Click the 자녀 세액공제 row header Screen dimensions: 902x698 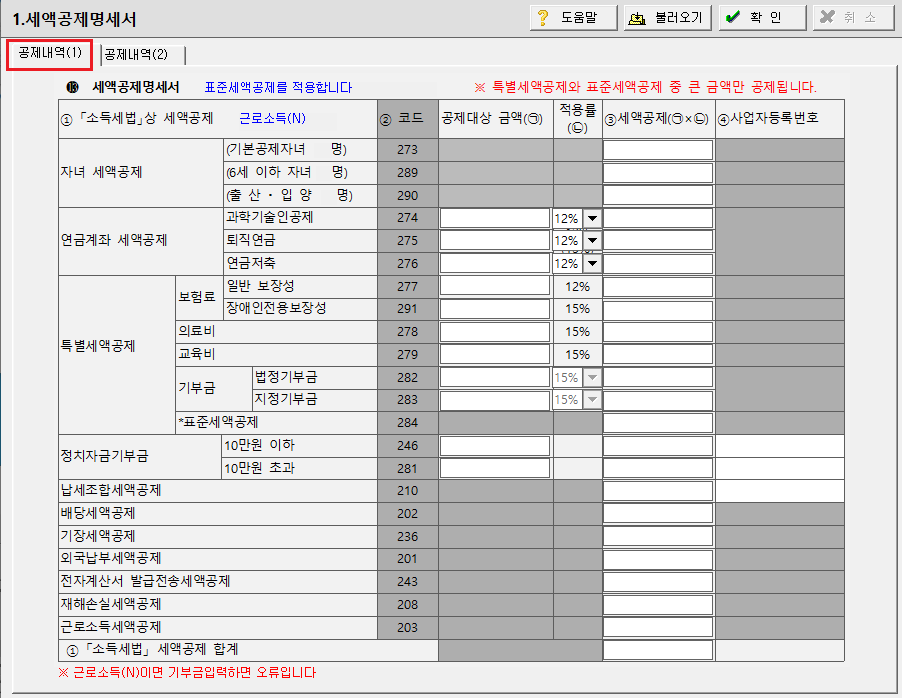pos(141,173)
